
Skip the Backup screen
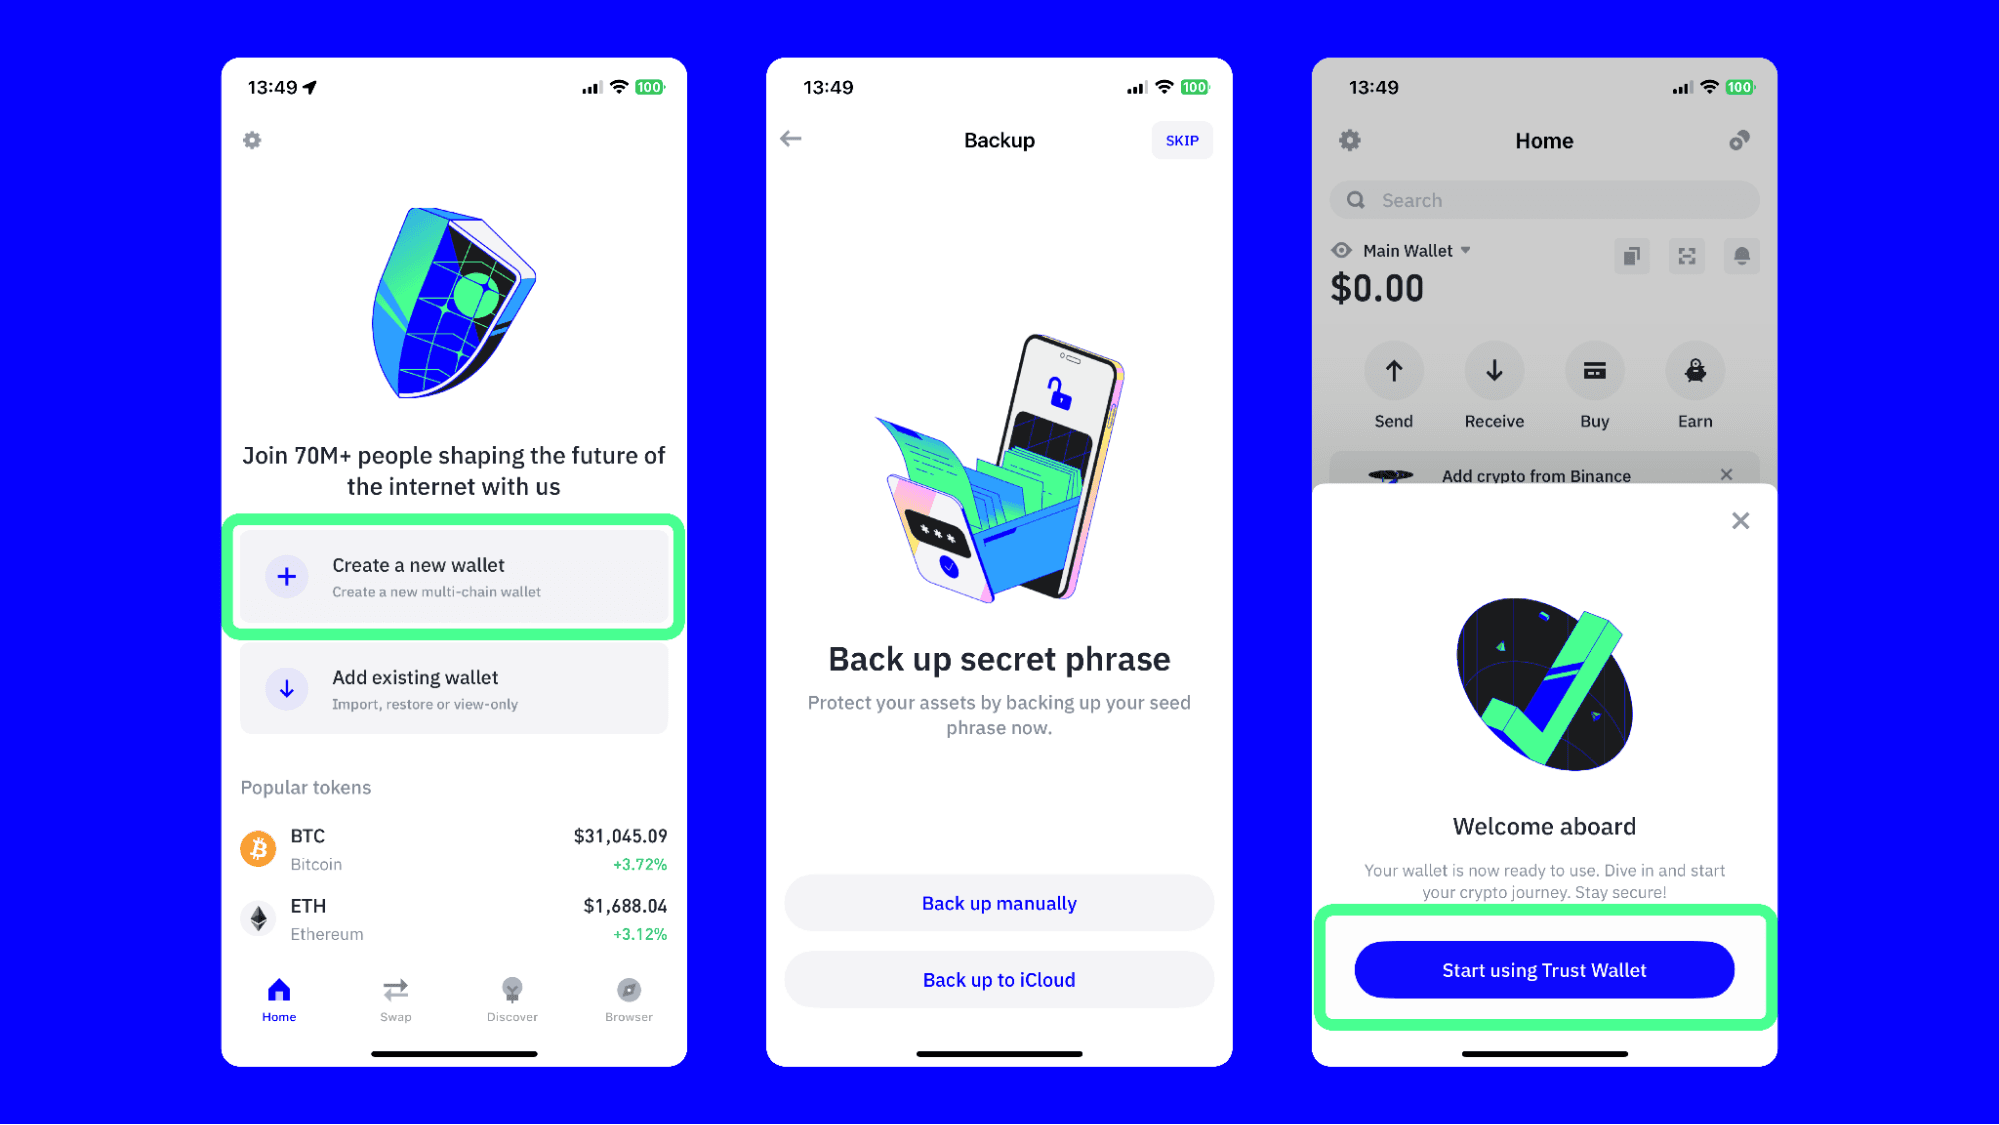(x=1181, y=140)
